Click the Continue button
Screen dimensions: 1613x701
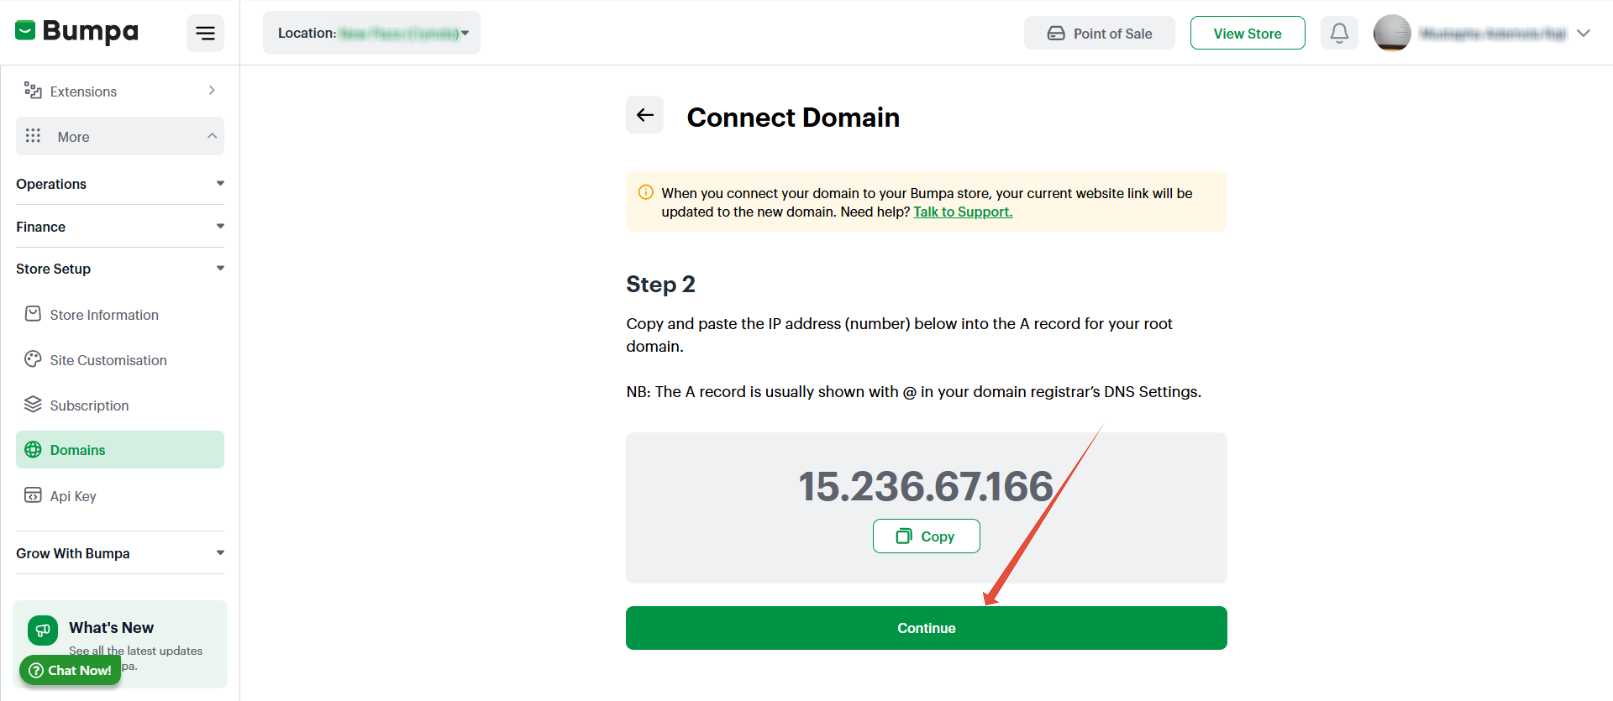(x=926, y=628)
